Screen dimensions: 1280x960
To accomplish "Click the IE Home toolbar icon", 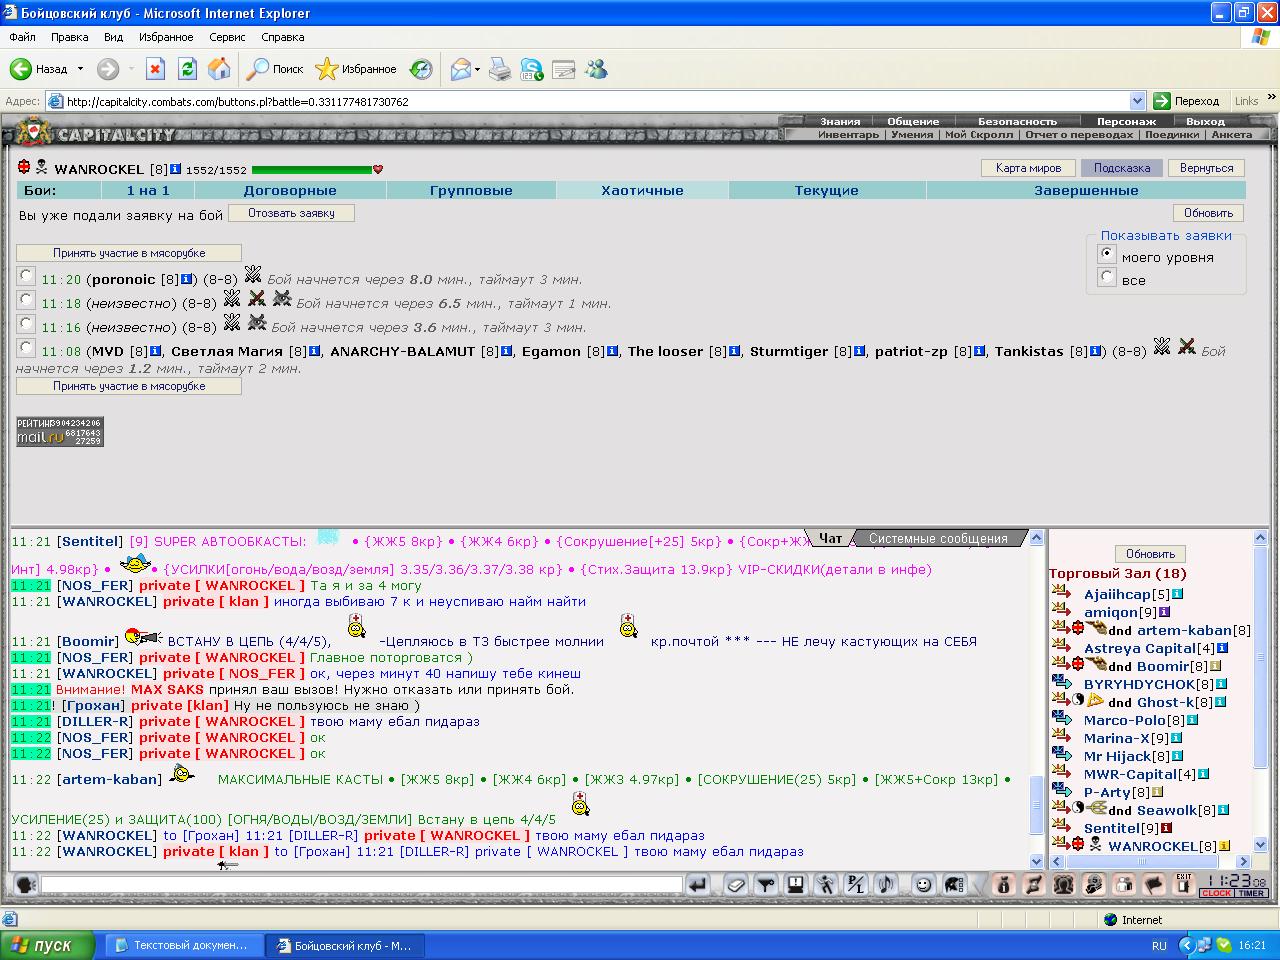I will click(219, 69).
